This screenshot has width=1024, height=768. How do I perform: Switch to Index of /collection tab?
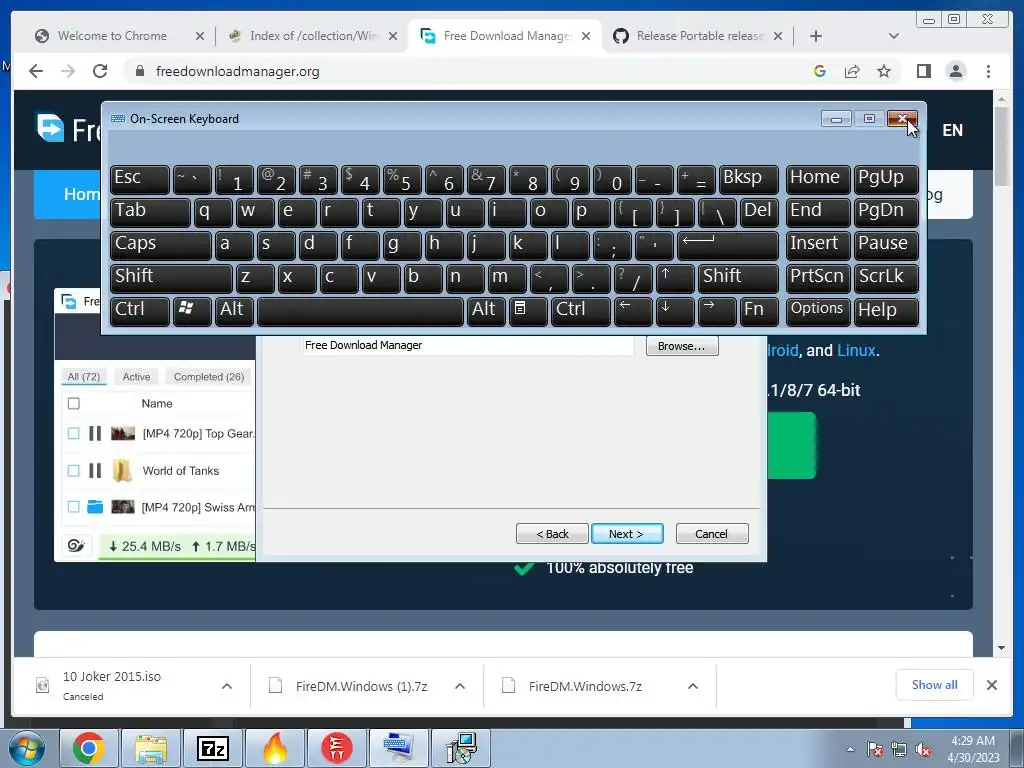pyautogui.click(x=313, y=36)
